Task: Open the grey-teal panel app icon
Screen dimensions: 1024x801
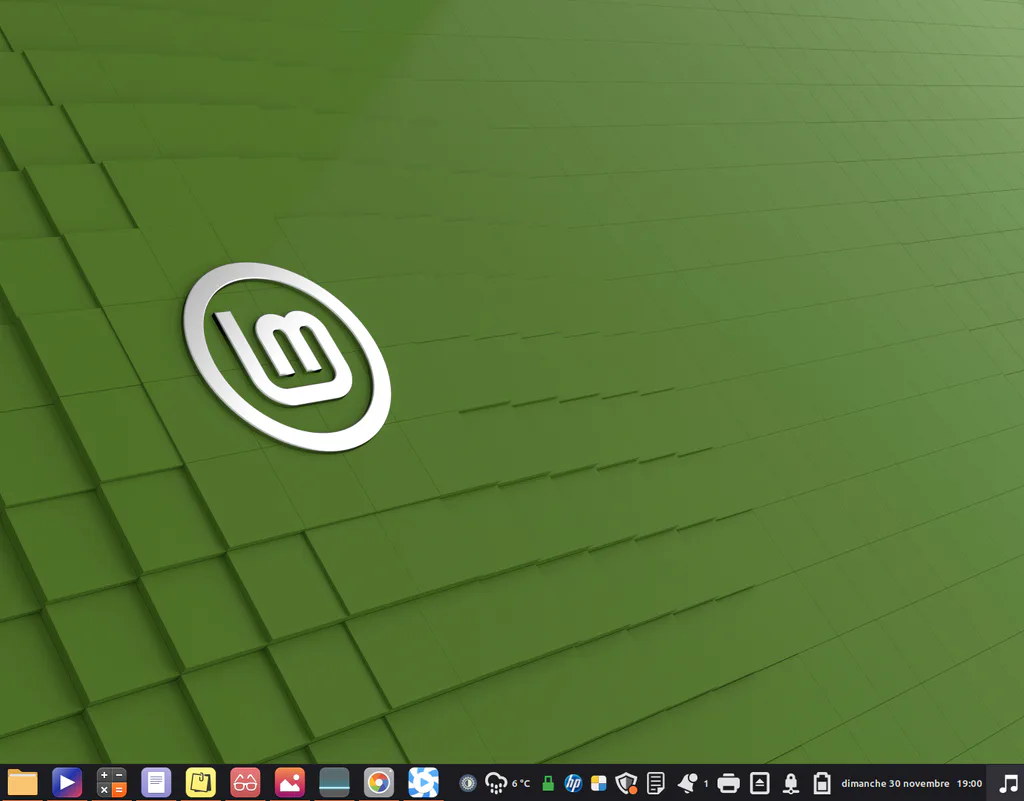Action: pos(334,782)
